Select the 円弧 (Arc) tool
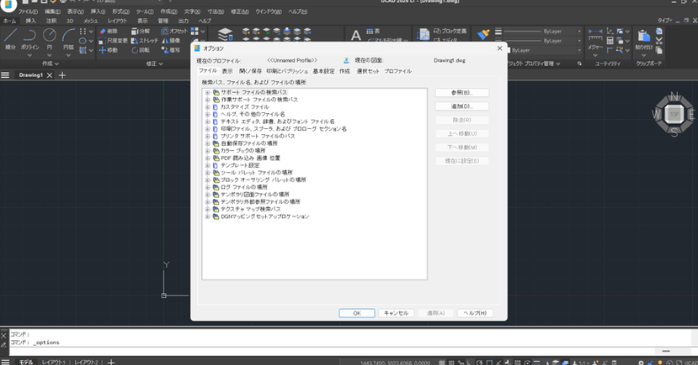The width and height of the screenshot is (698, 365). click(x=68, y=38)
